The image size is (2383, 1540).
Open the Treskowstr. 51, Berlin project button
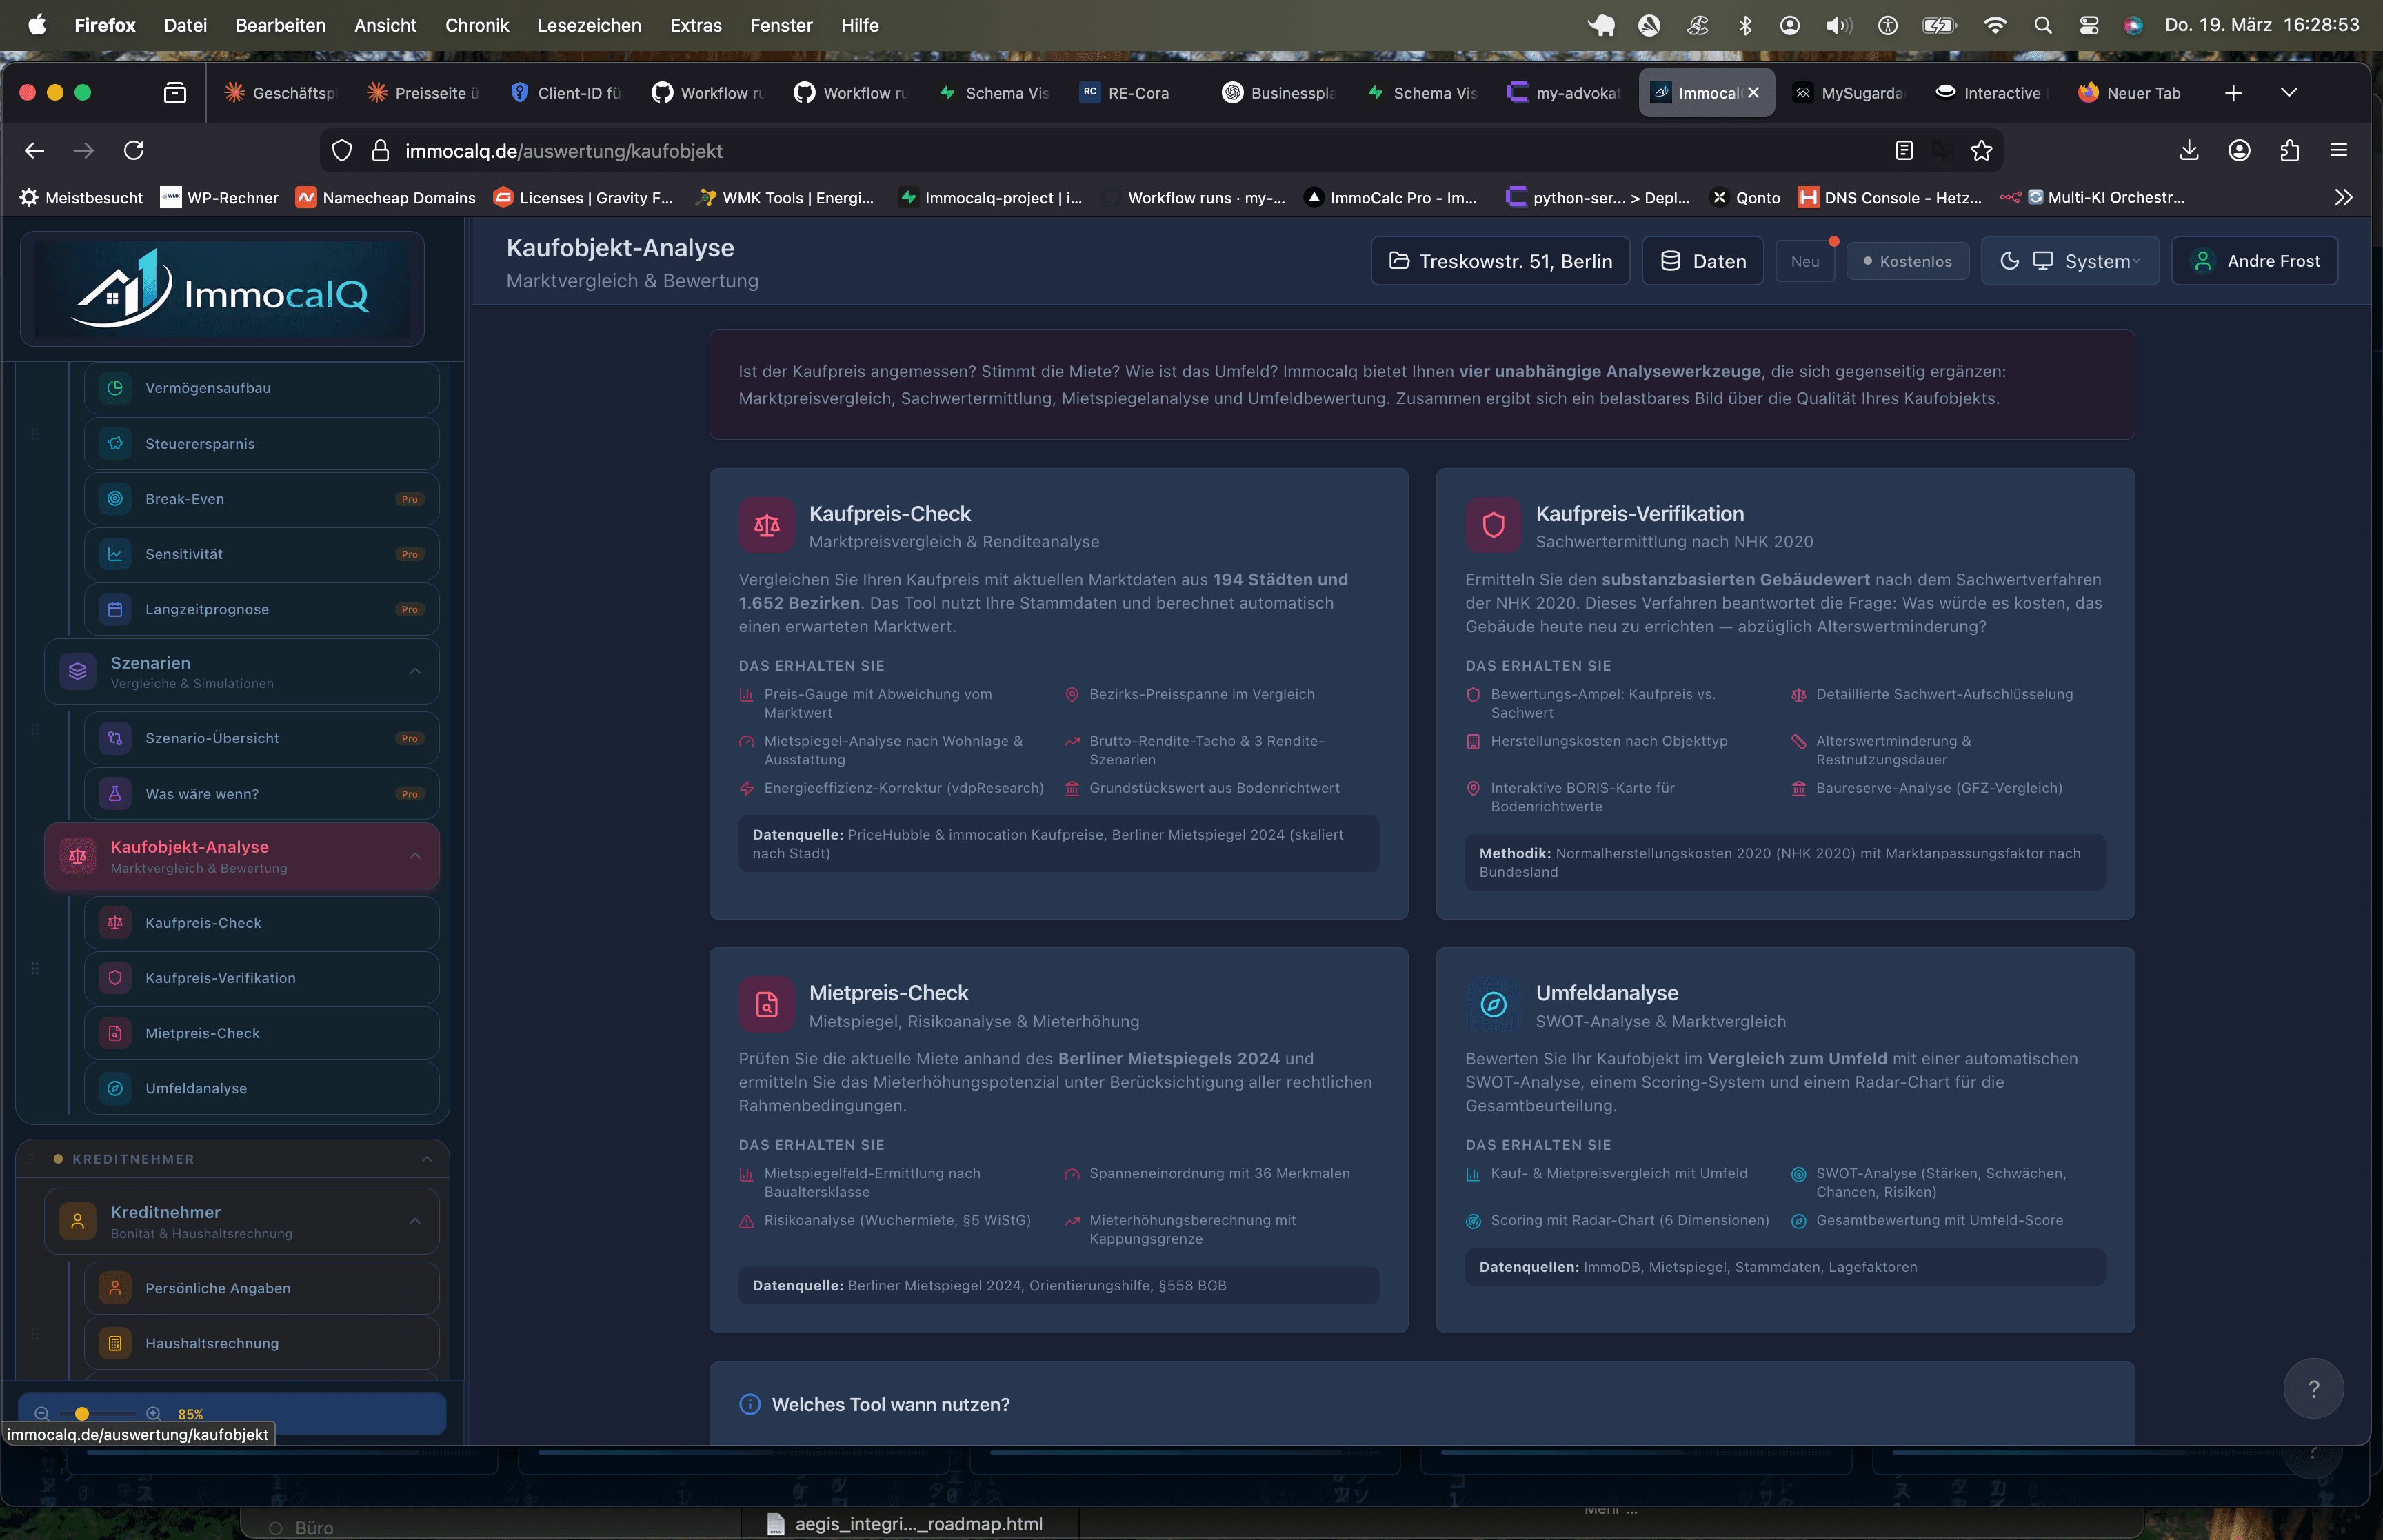tap(1500, 261)
